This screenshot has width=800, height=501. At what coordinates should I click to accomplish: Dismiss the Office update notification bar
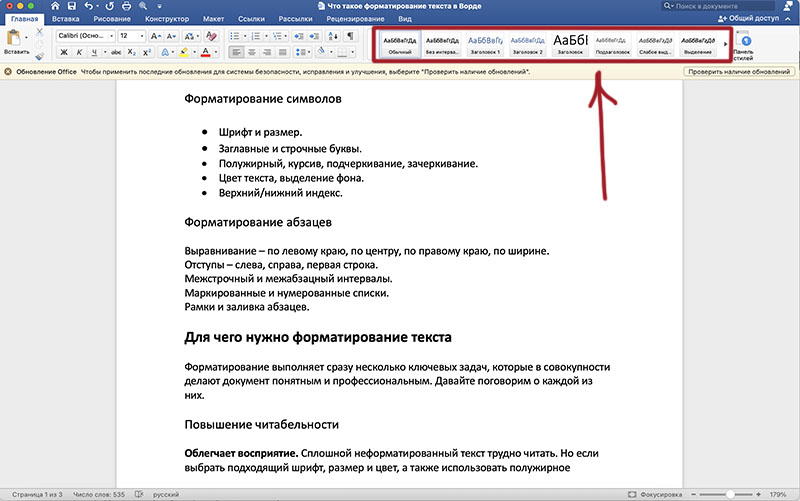(8, 72)
